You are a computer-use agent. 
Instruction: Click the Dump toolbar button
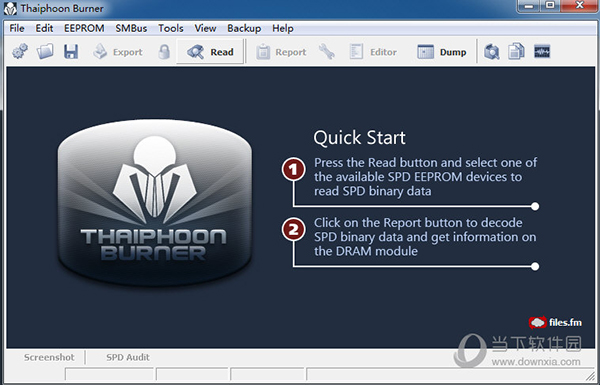(x=442, y=52)
